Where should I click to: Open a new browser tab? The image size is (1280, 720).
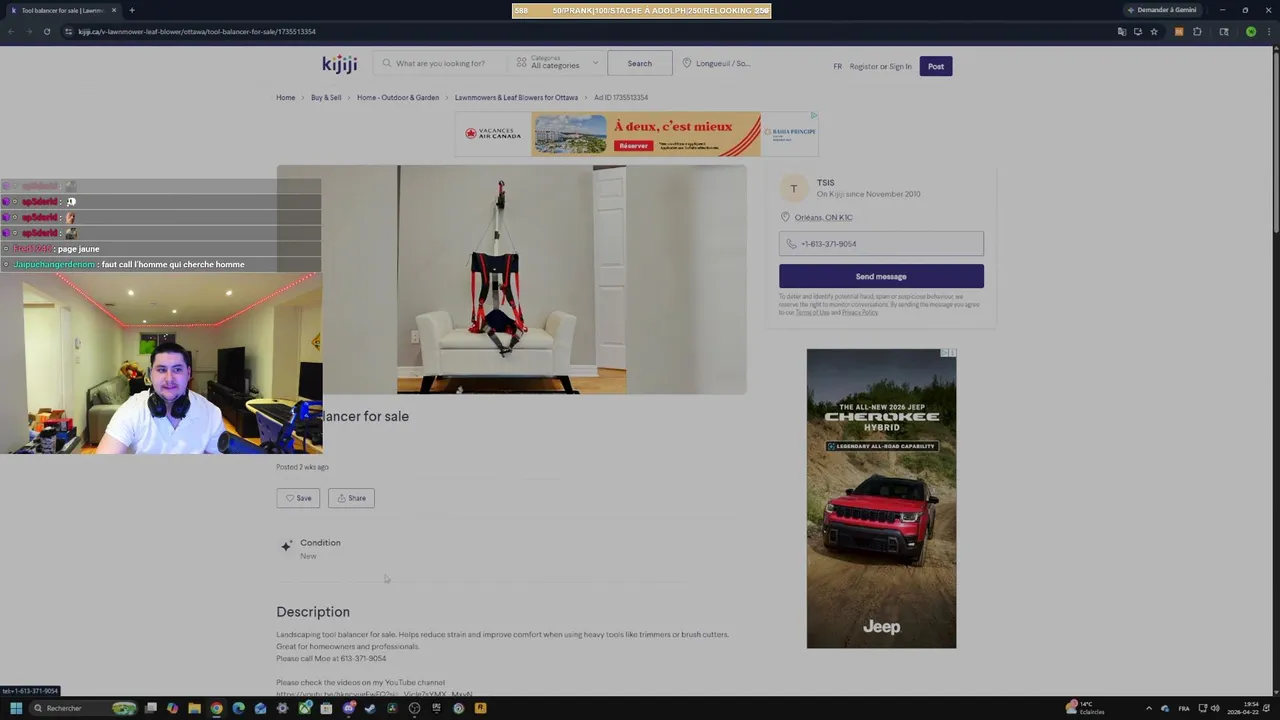coord(132,10)
